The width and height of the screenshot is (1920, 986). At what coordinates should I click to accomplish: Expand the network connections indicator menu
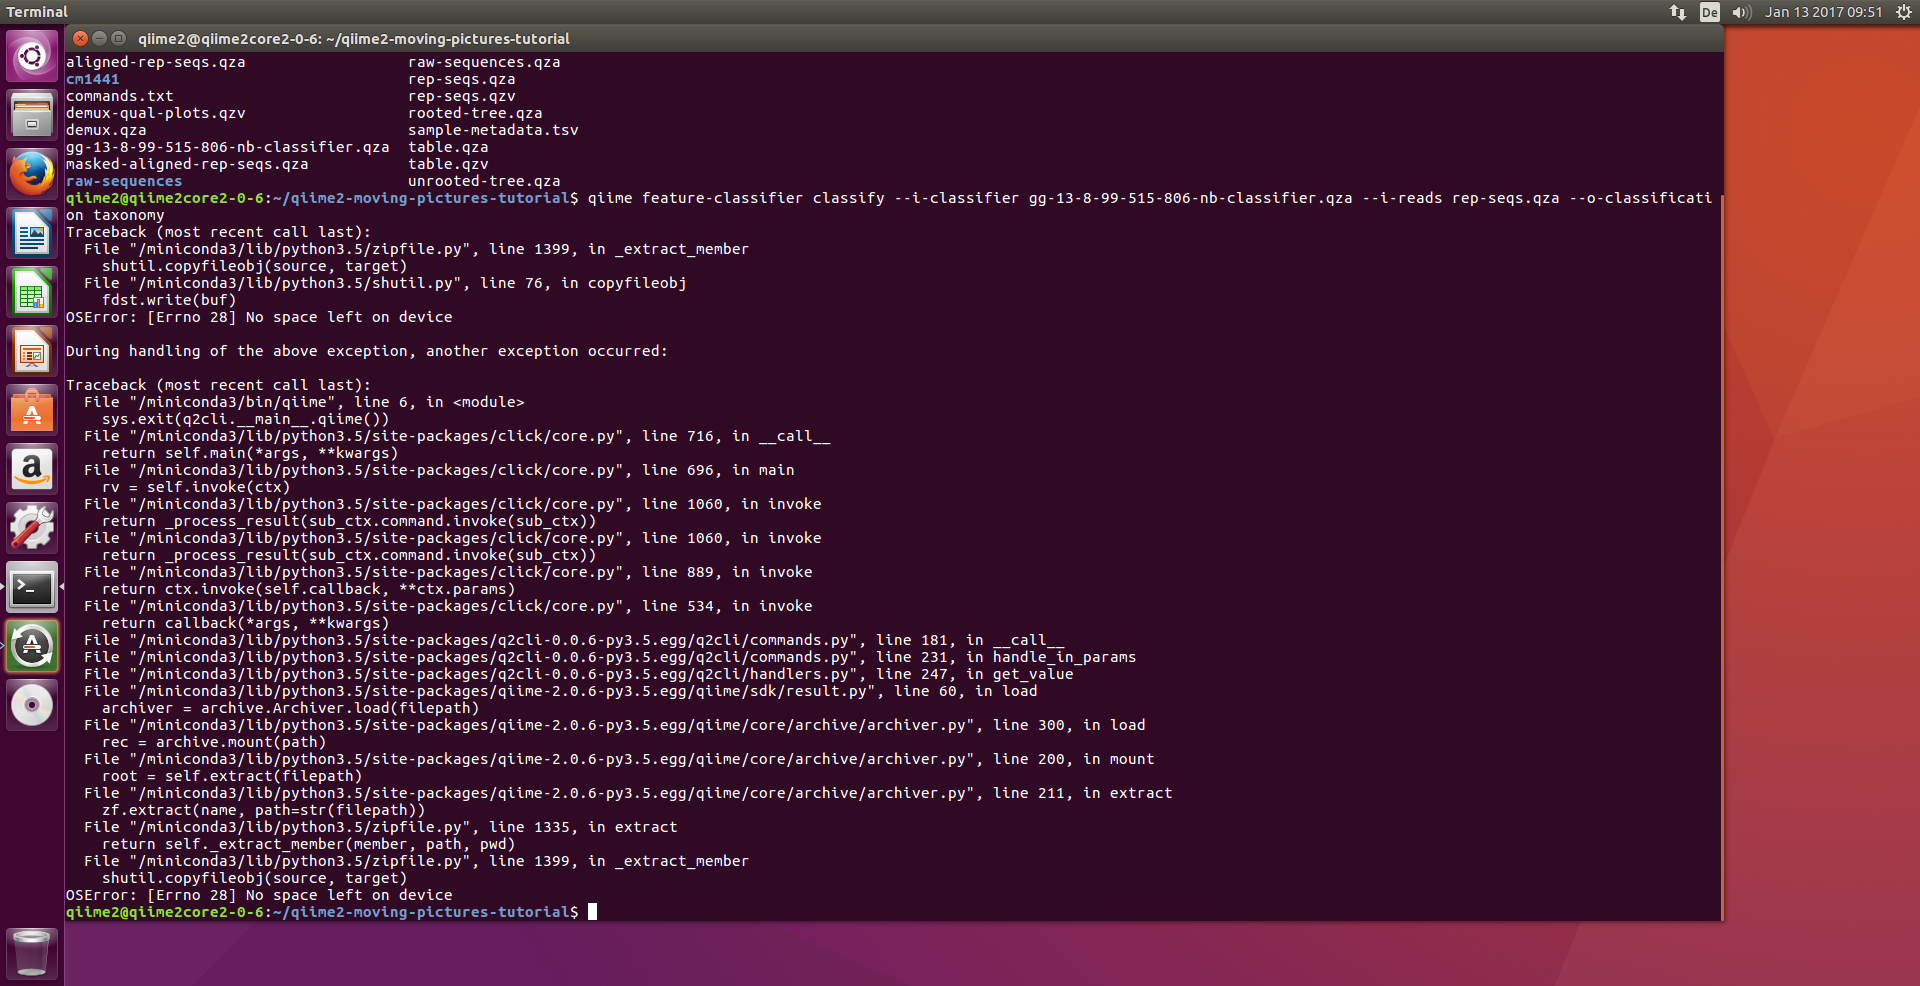click(x=1678, y=12)
